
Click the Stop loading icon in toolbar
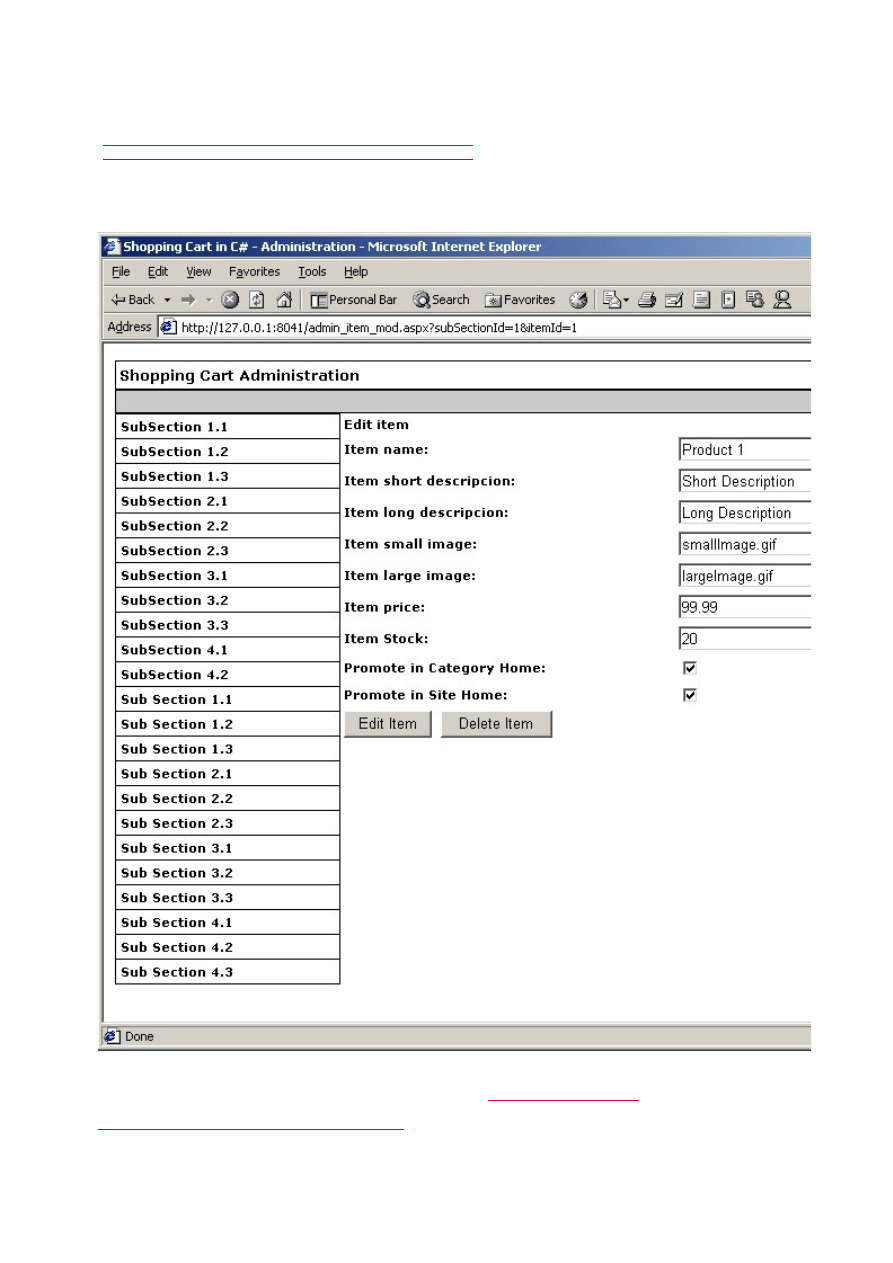pyautogui.click(x=230, y=299)
